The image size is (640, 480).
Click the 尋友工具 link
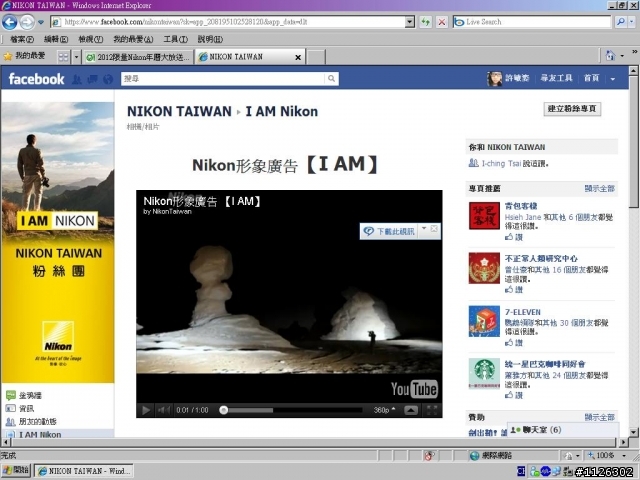[556, 78]
